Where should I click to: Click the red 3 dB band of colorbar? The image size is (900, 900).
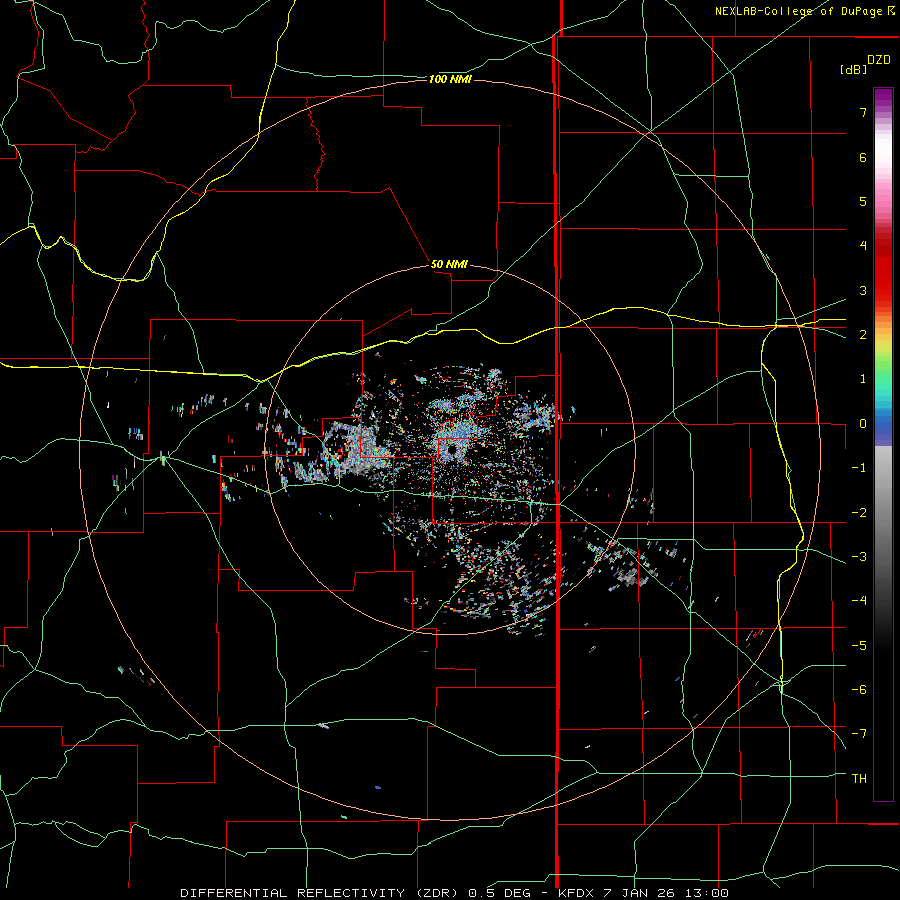[x=883, y=290]
